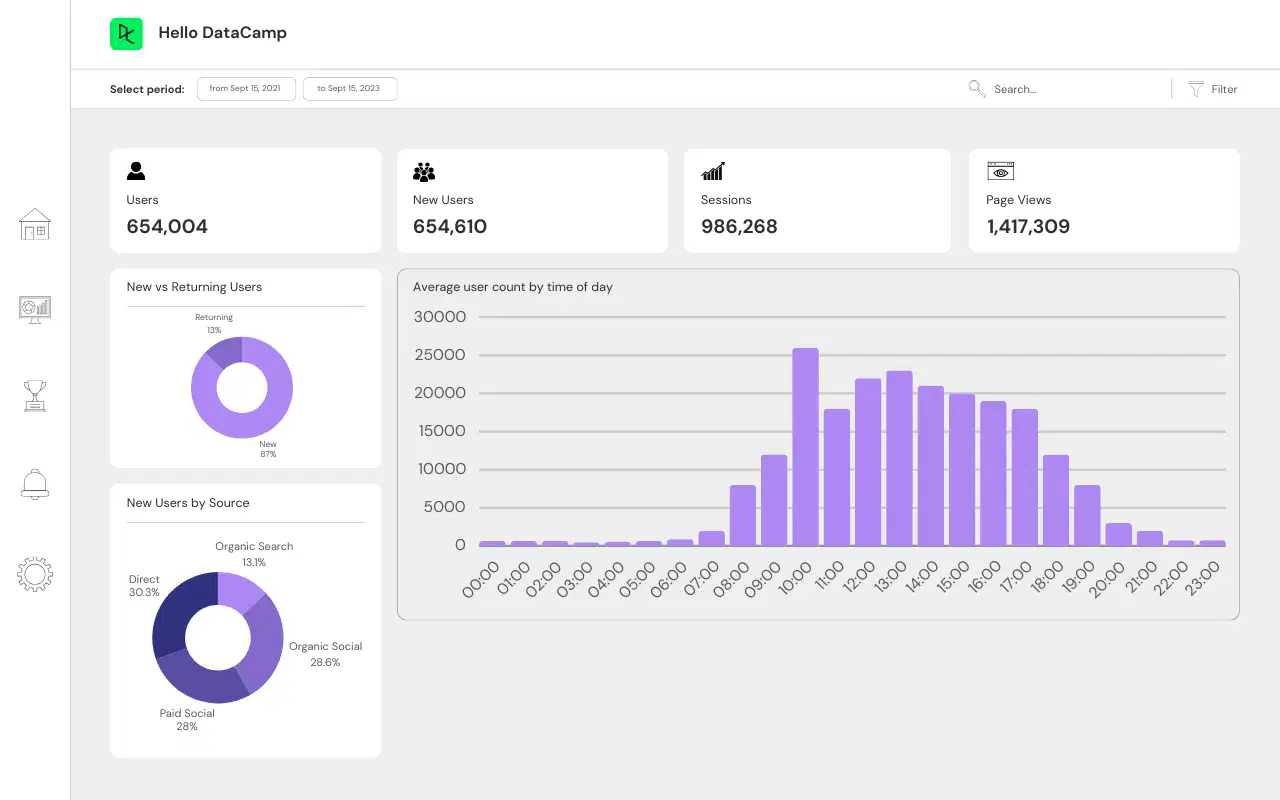Screen dimensions: 1280x800
Task: Open the 'from Sept 15, 2021' date picker
Action: (x=246, y=89)
